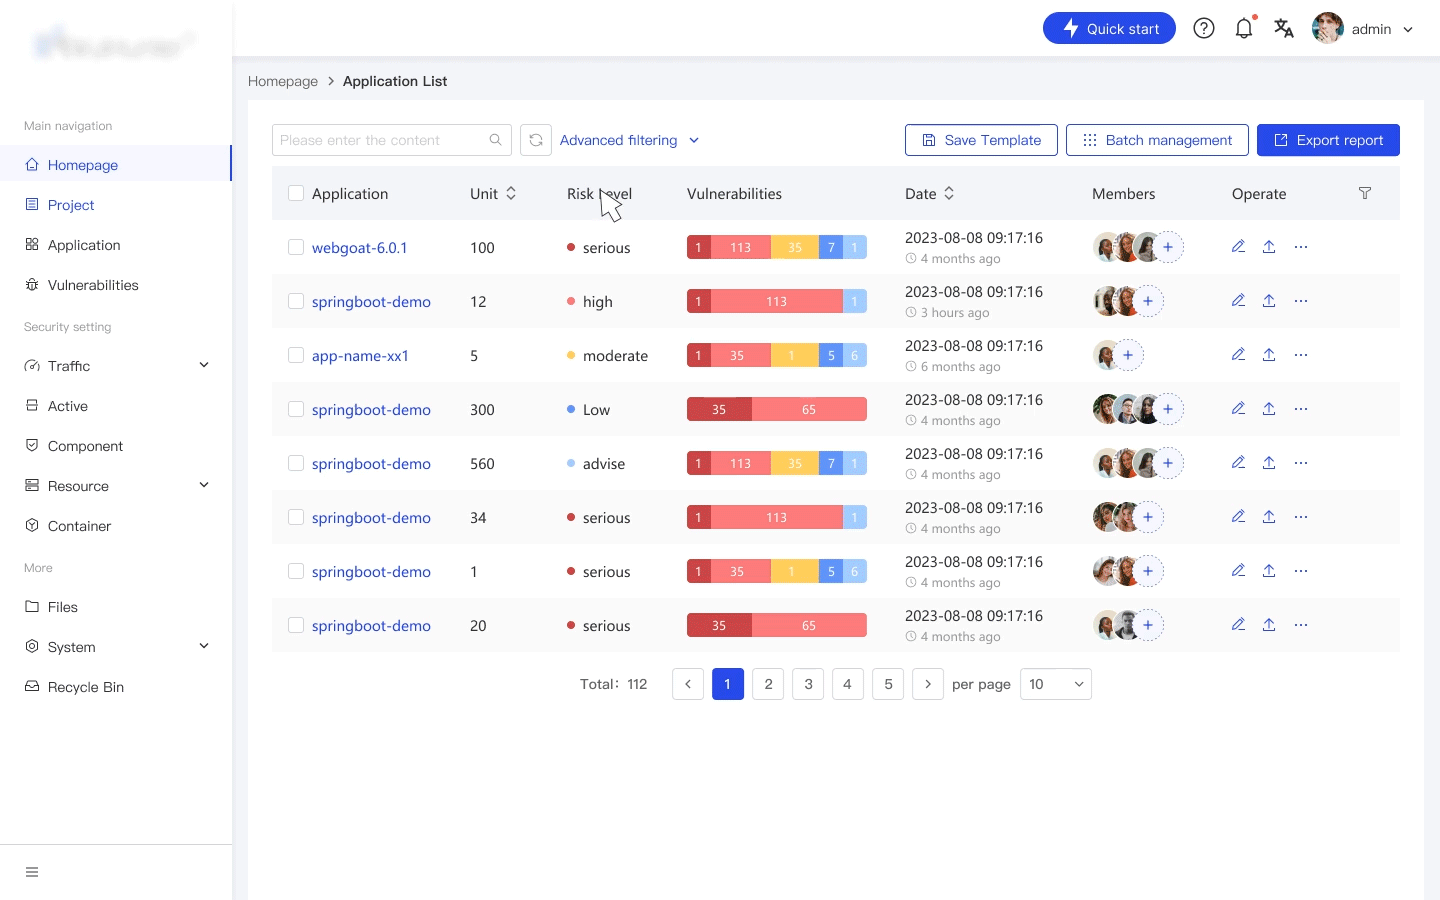
Task: Add member to webgoat-6.0.1 with plus icon
Action: point(1168,247)
